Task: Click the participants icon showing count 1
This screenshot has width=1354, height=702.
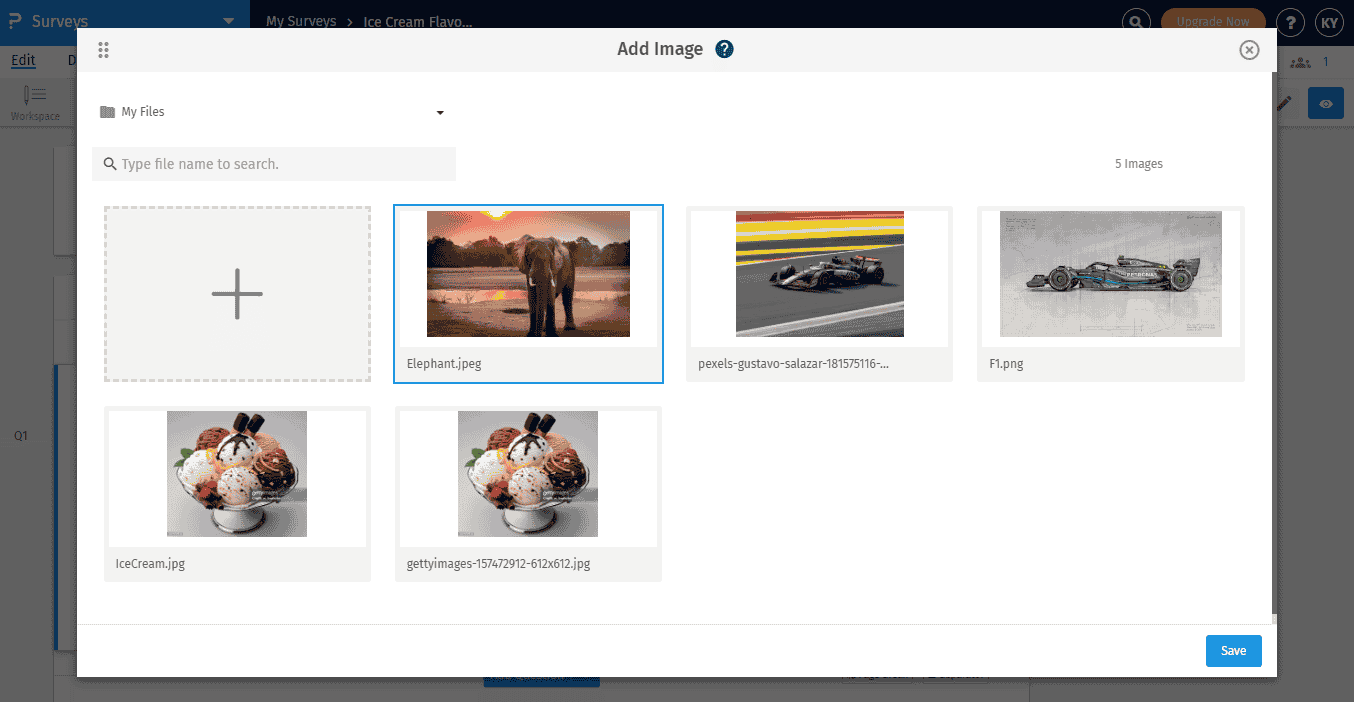Action: [x=1303, y=61]
